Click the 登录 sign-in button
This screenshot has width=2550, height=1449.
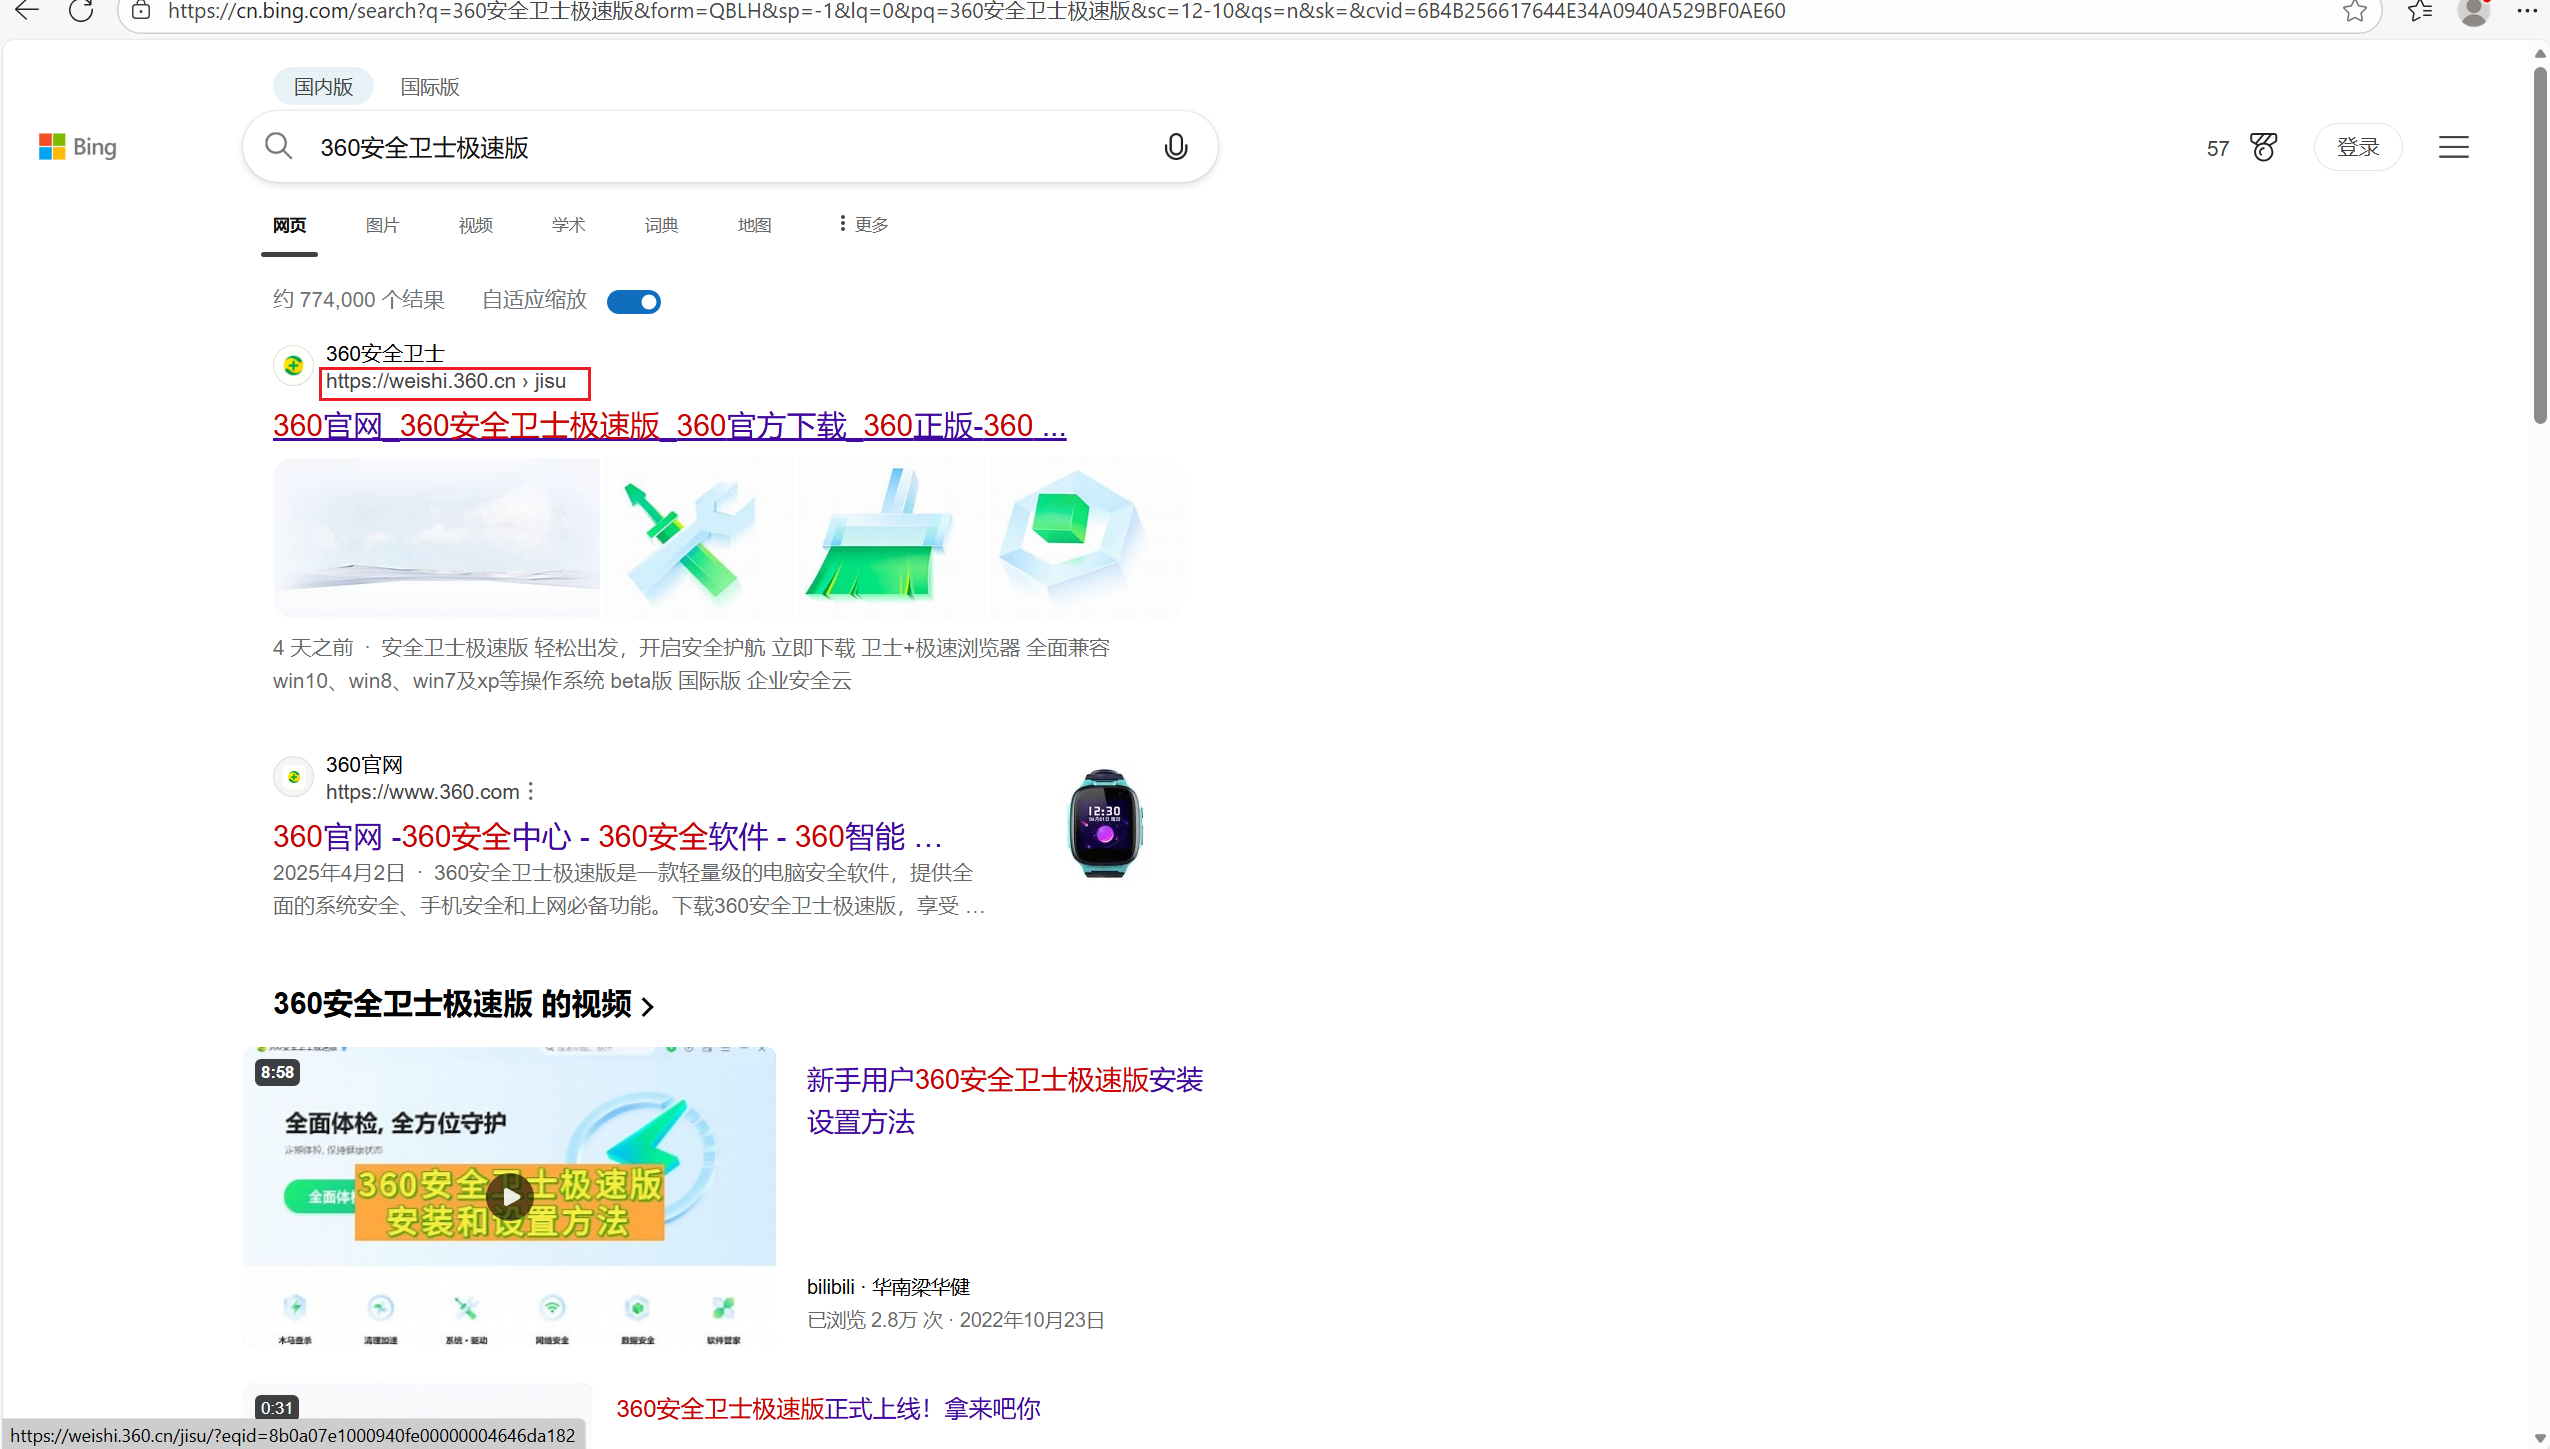2357,147
